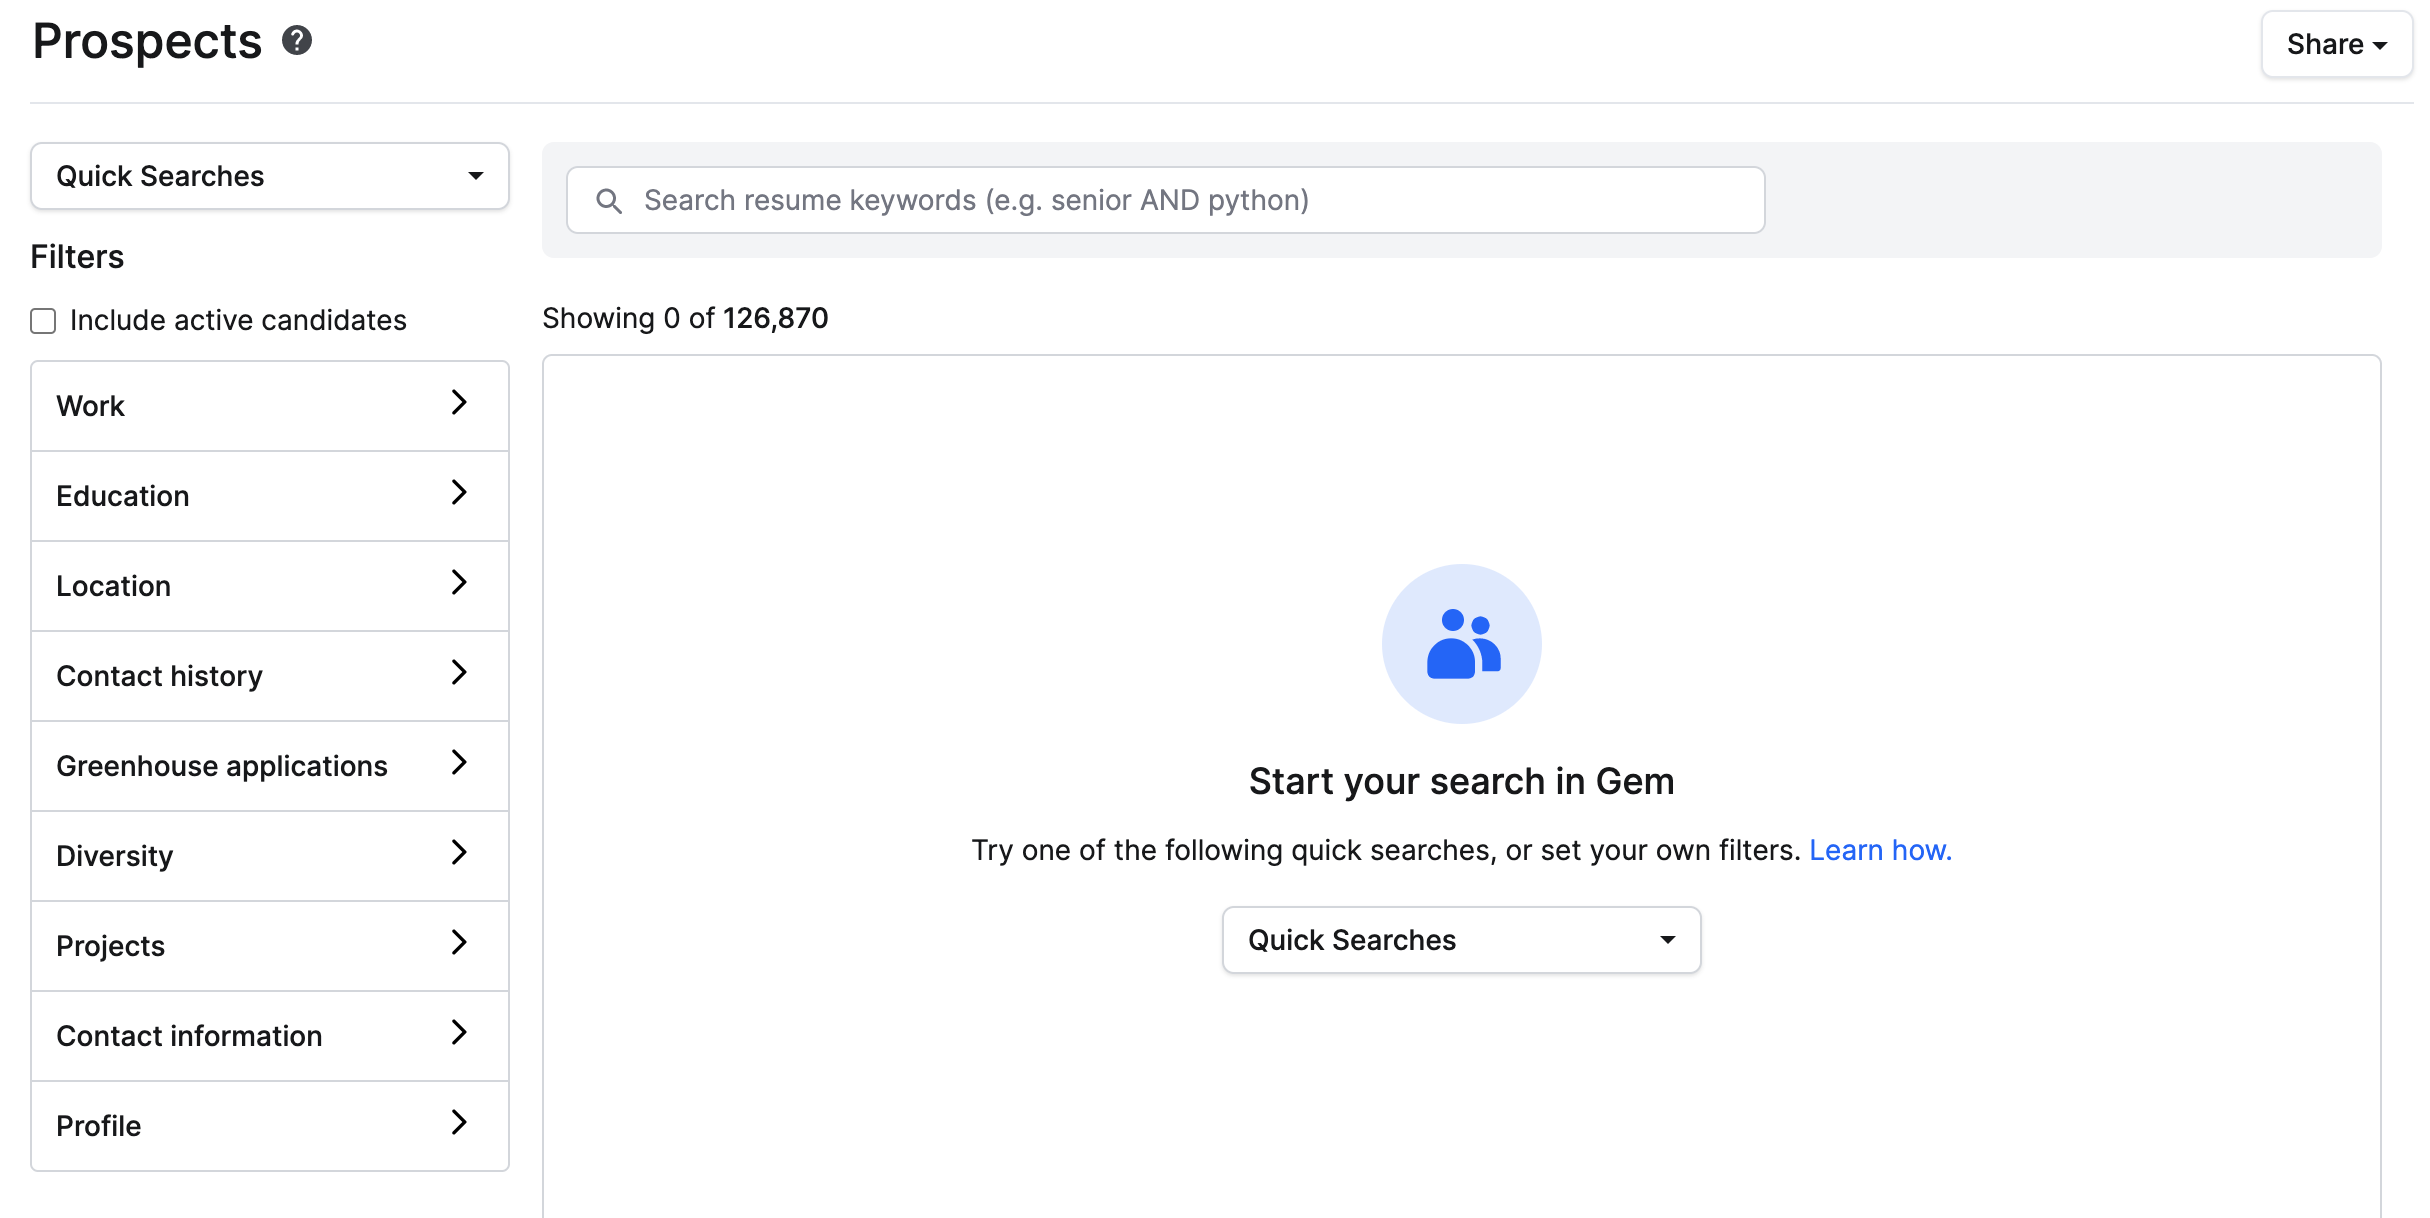Click the blue people icon in empty state
This screenshot has height=1218, width=2430.
(x=1461, y=644)
